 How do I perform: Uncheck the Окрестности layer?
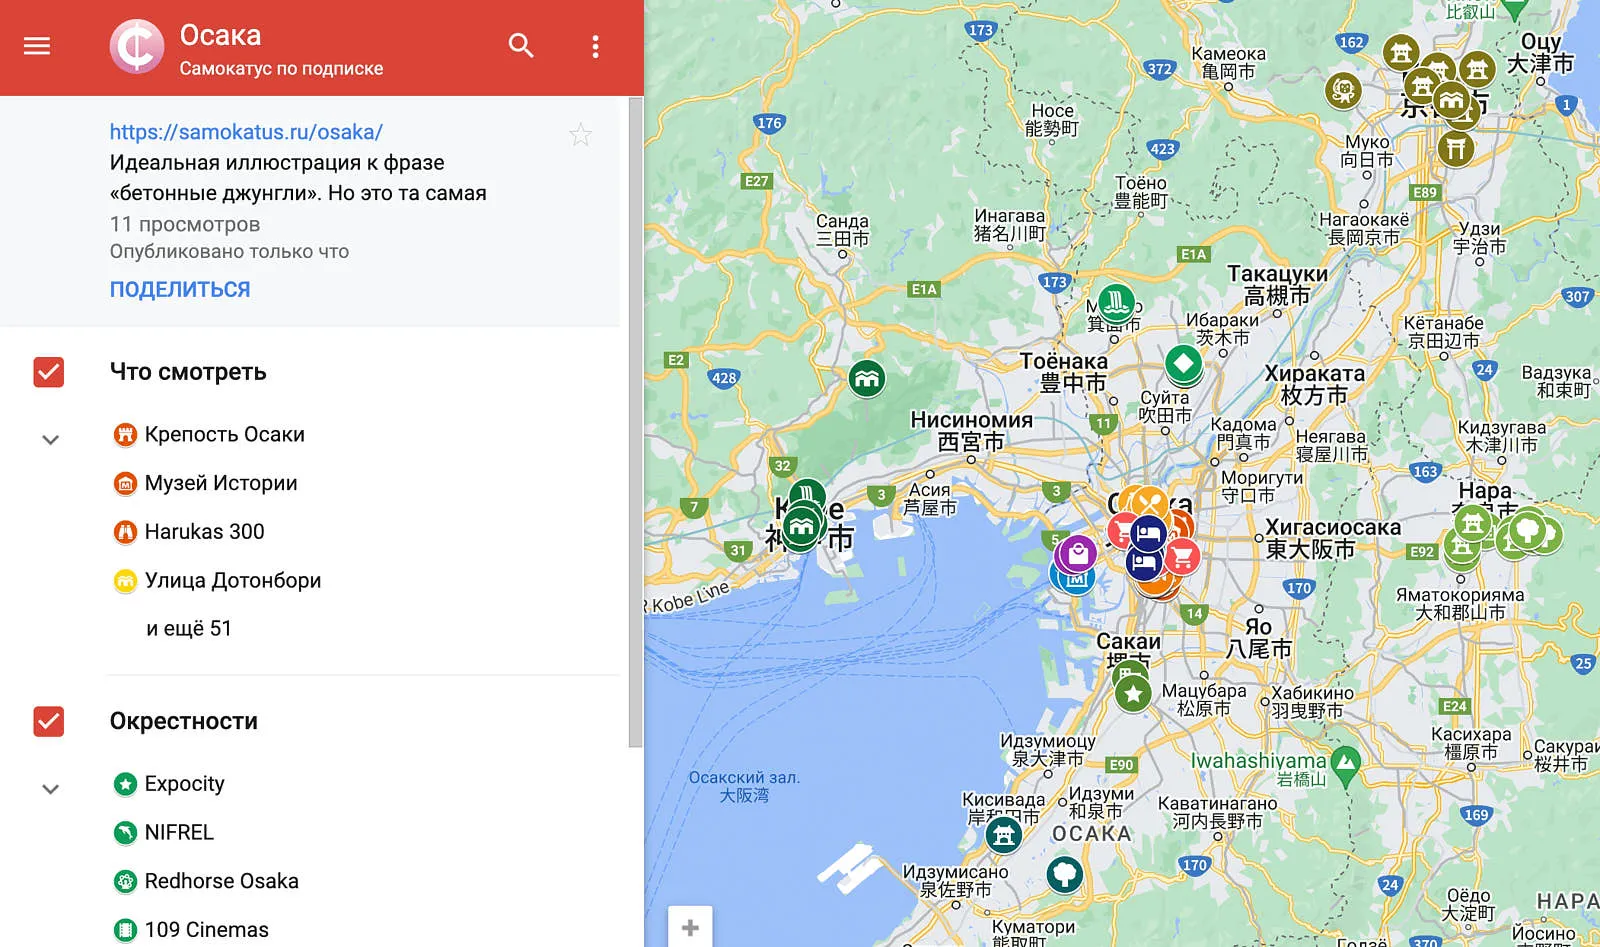pyautogui.click(x=49, y=721)
